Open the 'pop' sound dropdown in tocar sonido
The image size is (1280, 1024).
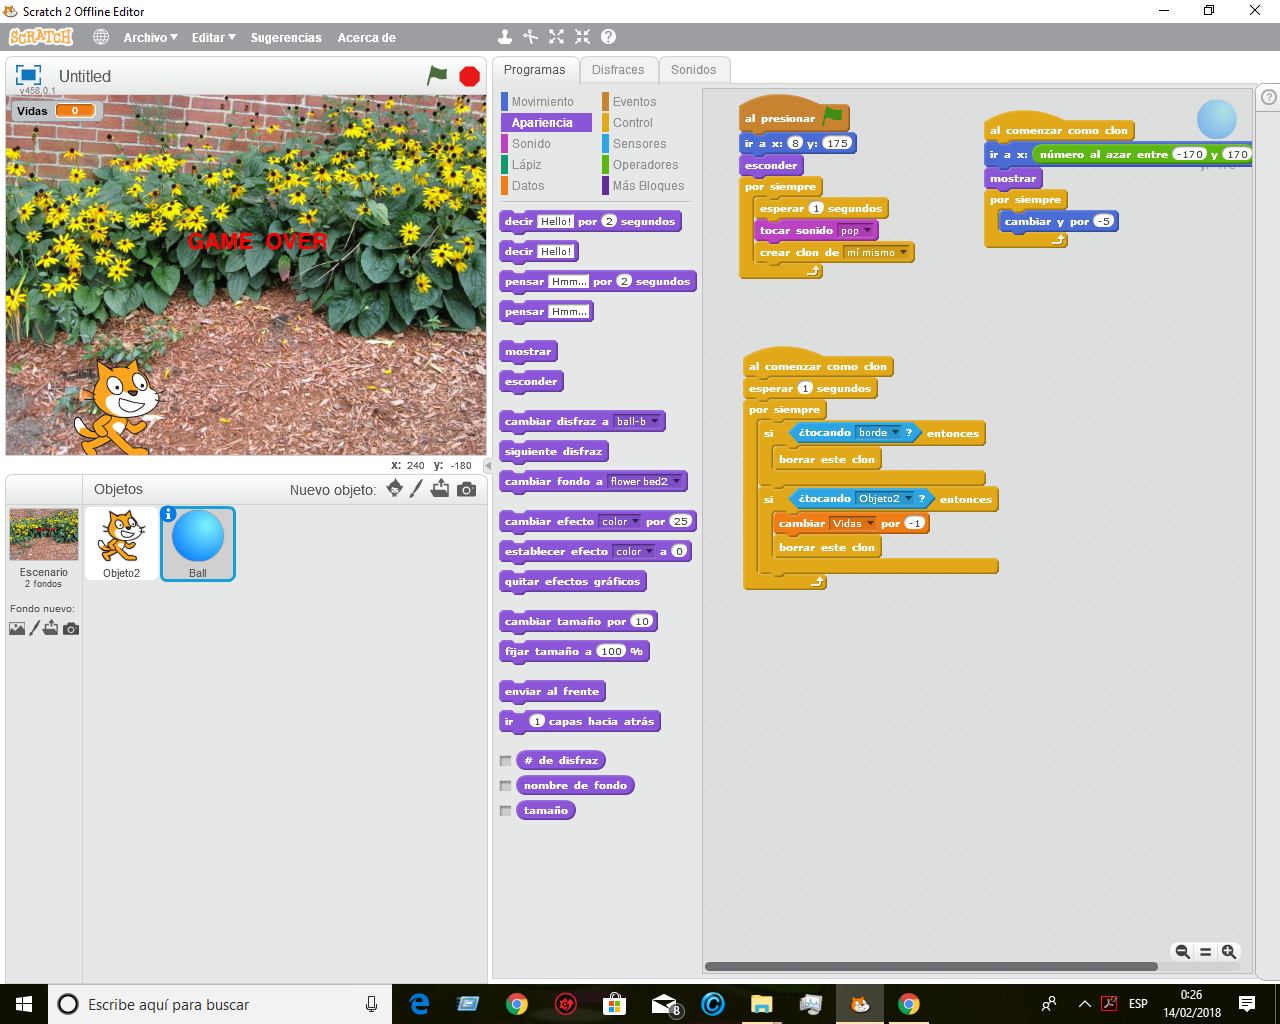point(866,230)
